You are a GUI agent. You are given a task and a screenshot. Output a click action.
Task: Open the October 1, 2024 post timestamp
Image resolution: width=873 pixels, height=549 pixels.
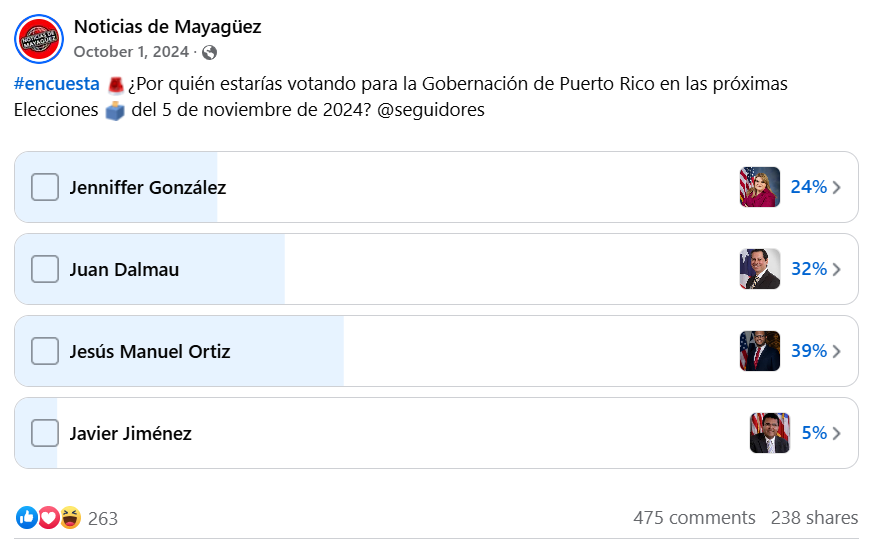(131, 52)
